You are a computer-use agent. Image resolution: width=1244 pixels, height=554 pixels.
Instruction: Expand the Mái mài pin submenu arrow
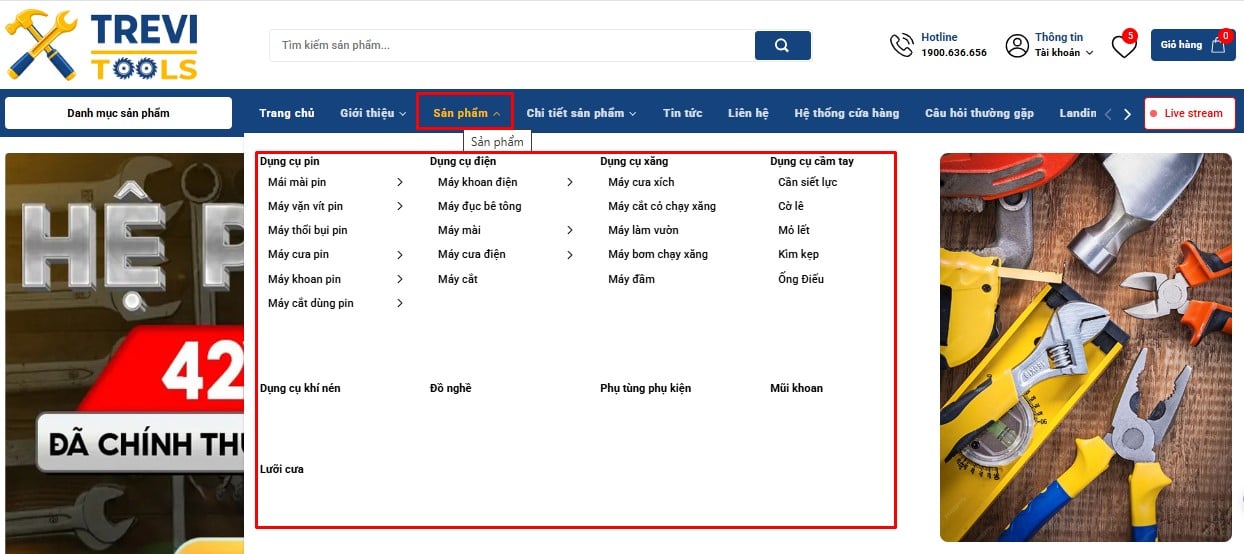tap(400, 182)
